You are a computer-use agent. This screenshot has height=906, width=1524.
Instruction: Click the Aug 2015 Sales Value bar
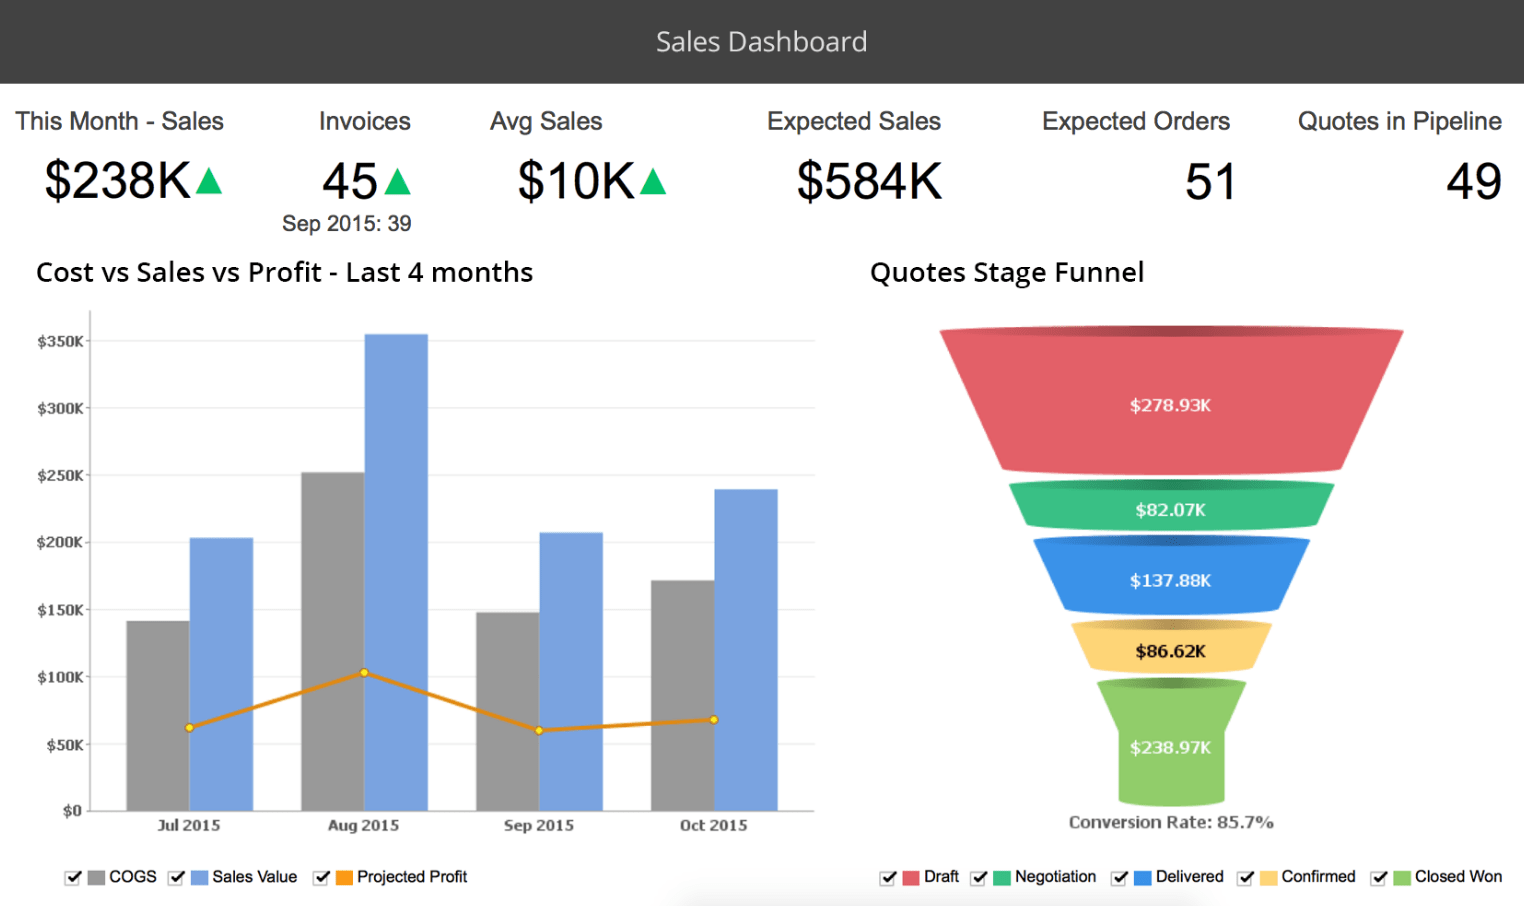pyautogui.click(x=396, y=572)
